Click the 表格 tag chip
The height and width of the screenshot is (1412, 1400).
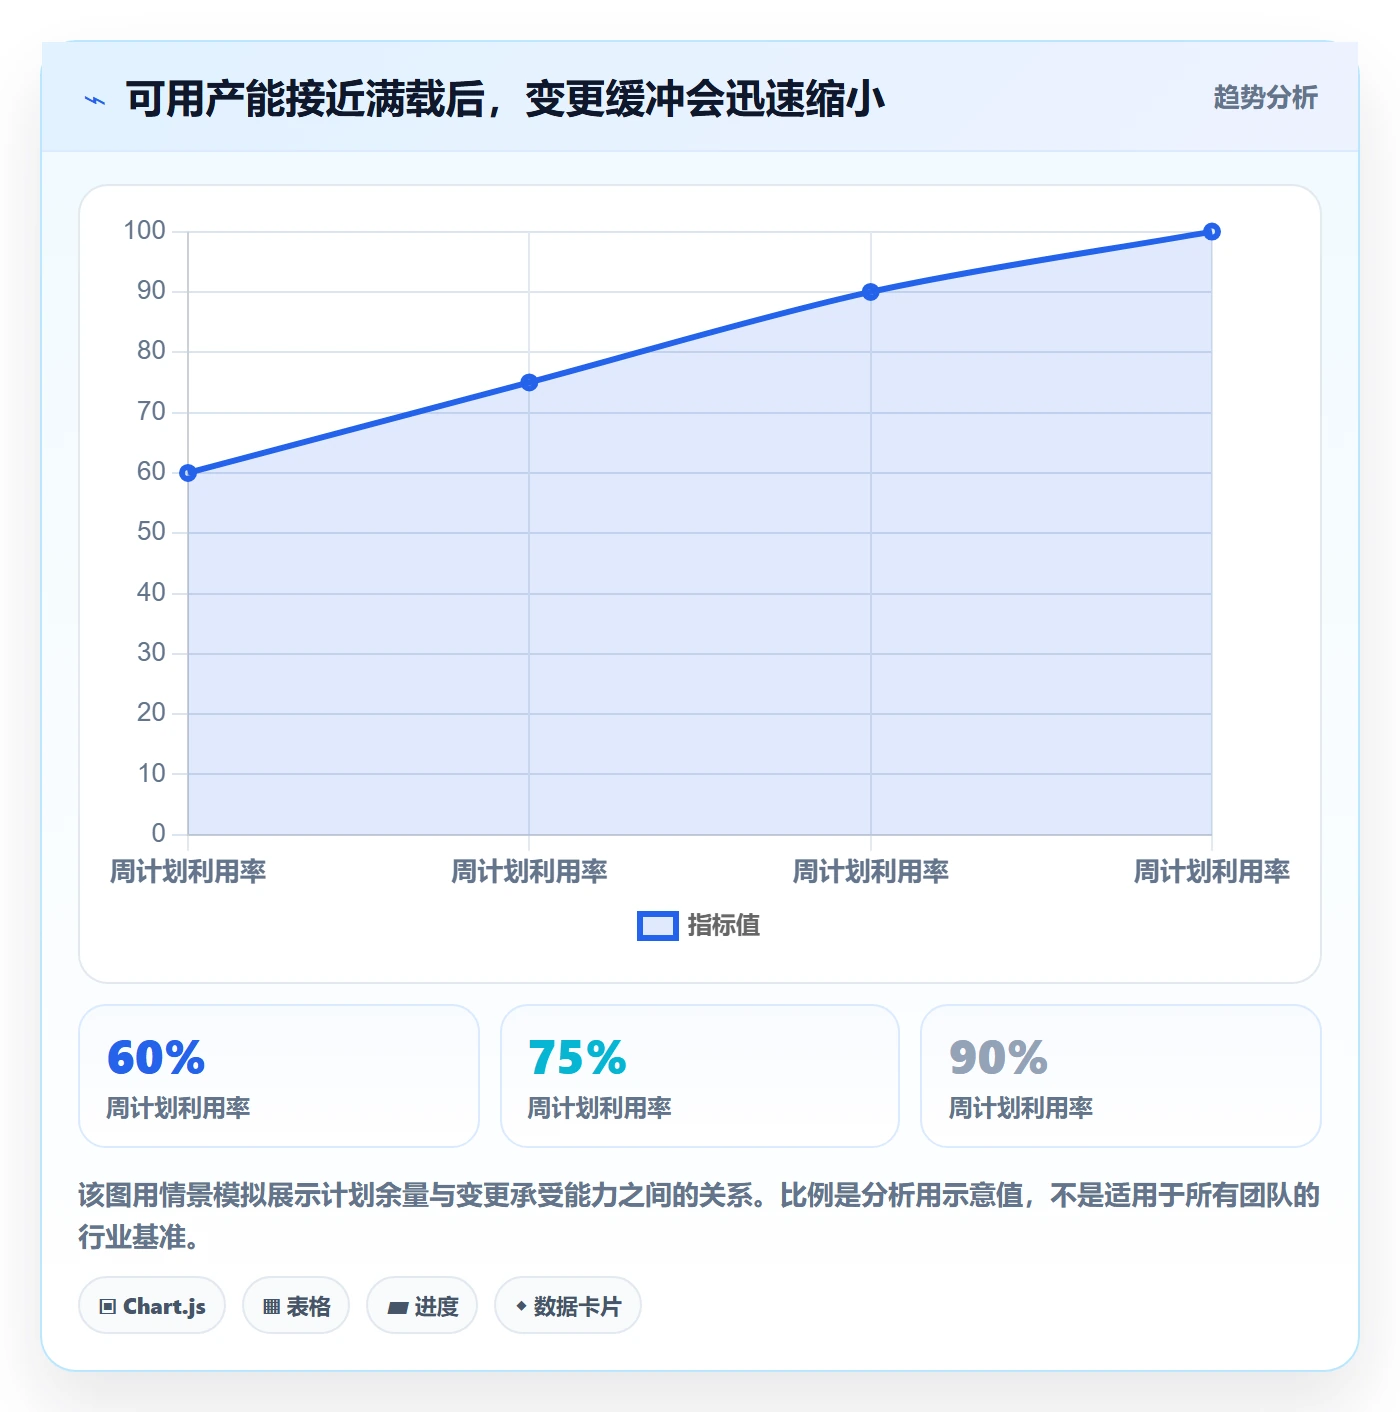pos(296,1306)
